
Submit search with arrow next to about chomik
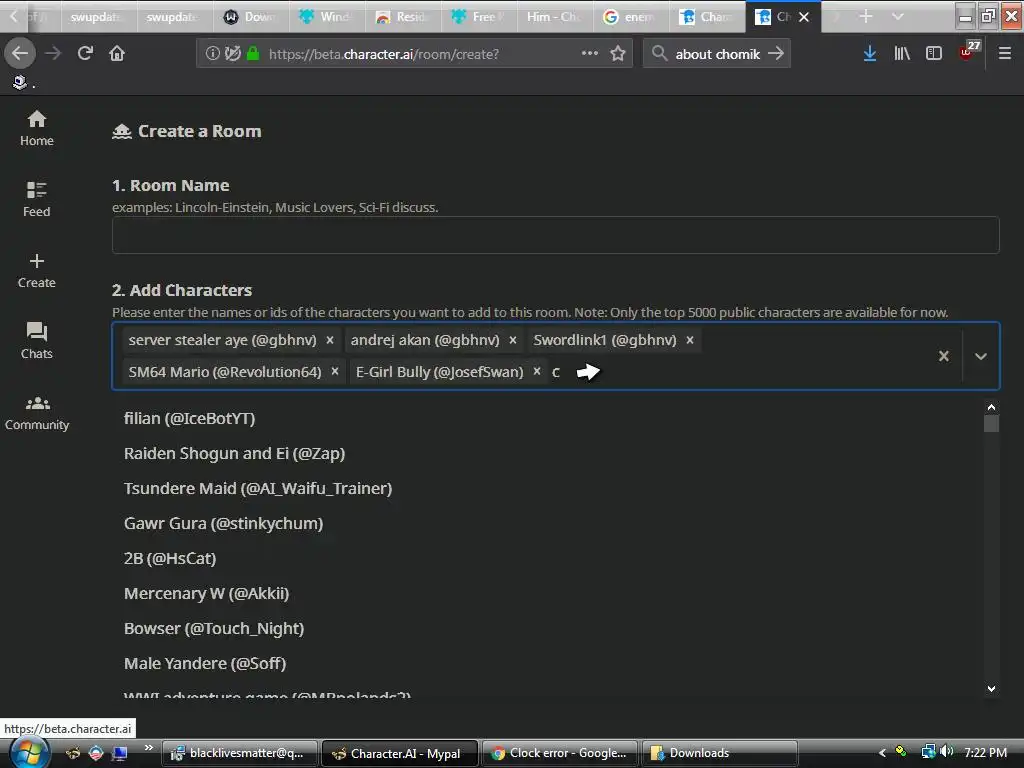pos(776,54)
